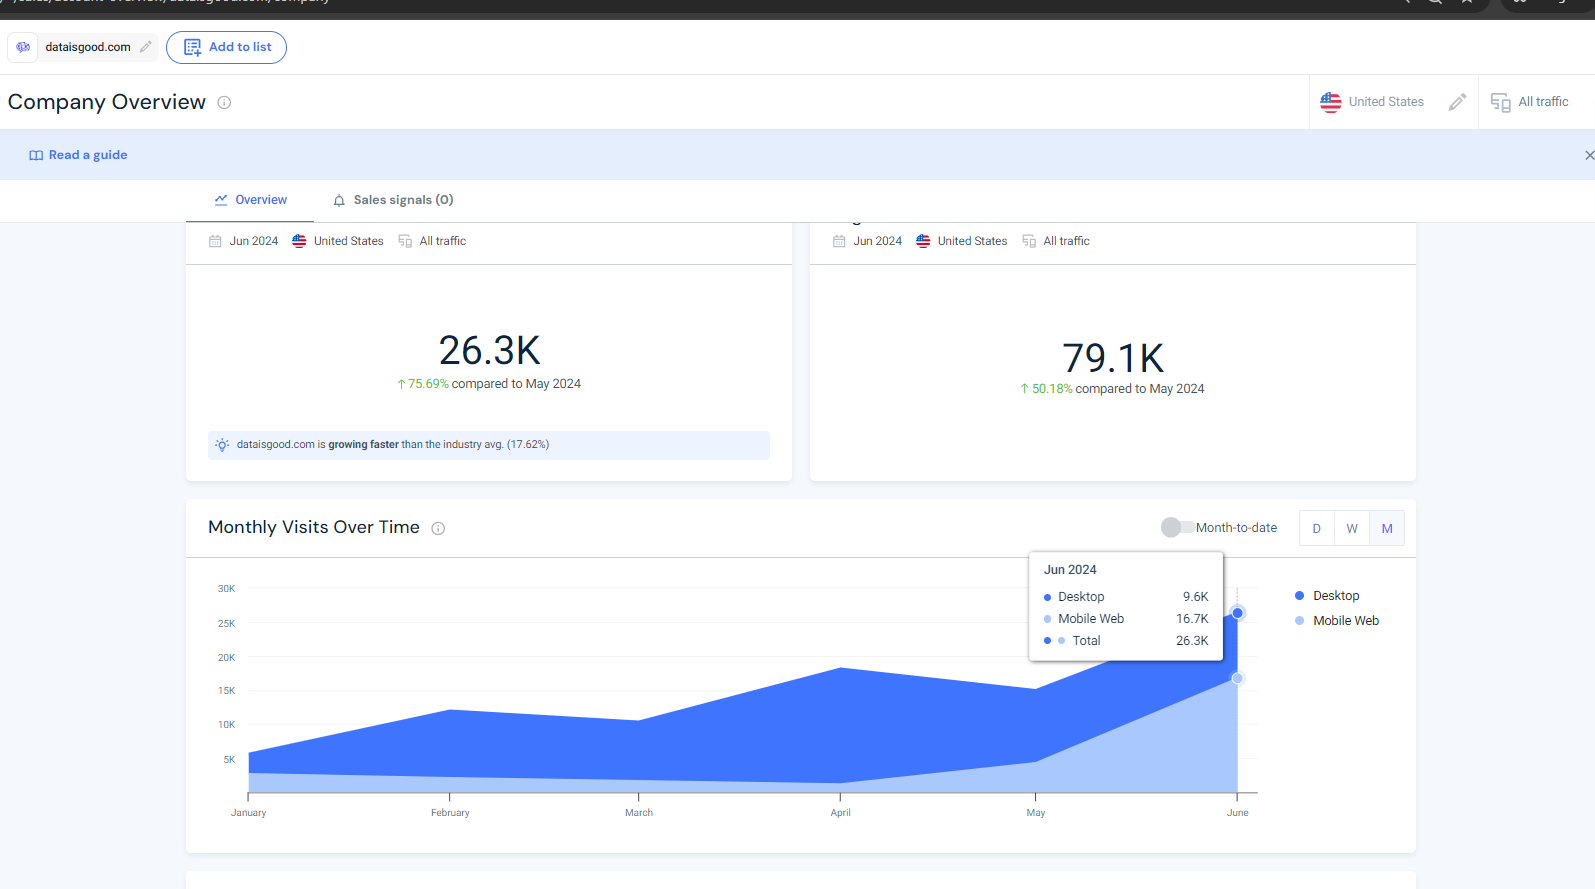Dismiss the guide banner with X

click(1589, 155)
